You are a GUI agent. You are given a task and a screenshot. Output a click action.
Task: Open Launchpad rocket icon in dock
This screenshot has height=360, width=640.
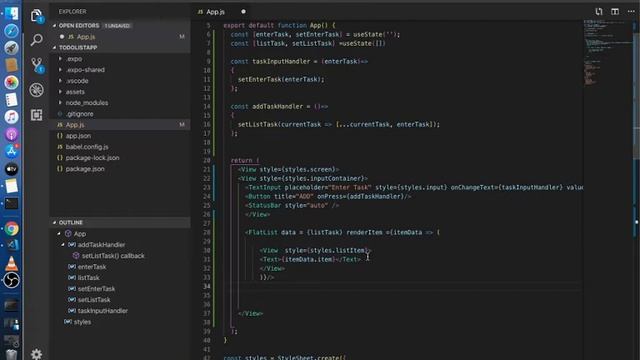[11, 48]
